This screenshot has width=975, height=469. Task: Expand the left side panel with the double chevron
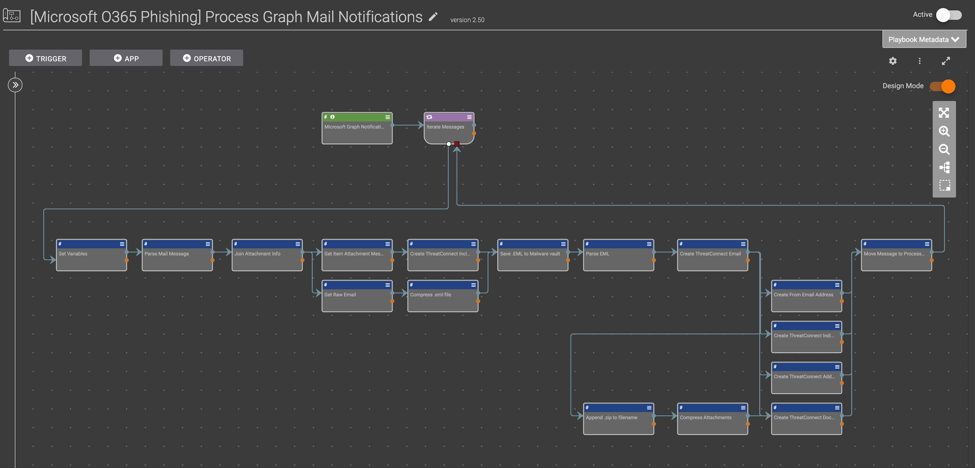16,85
